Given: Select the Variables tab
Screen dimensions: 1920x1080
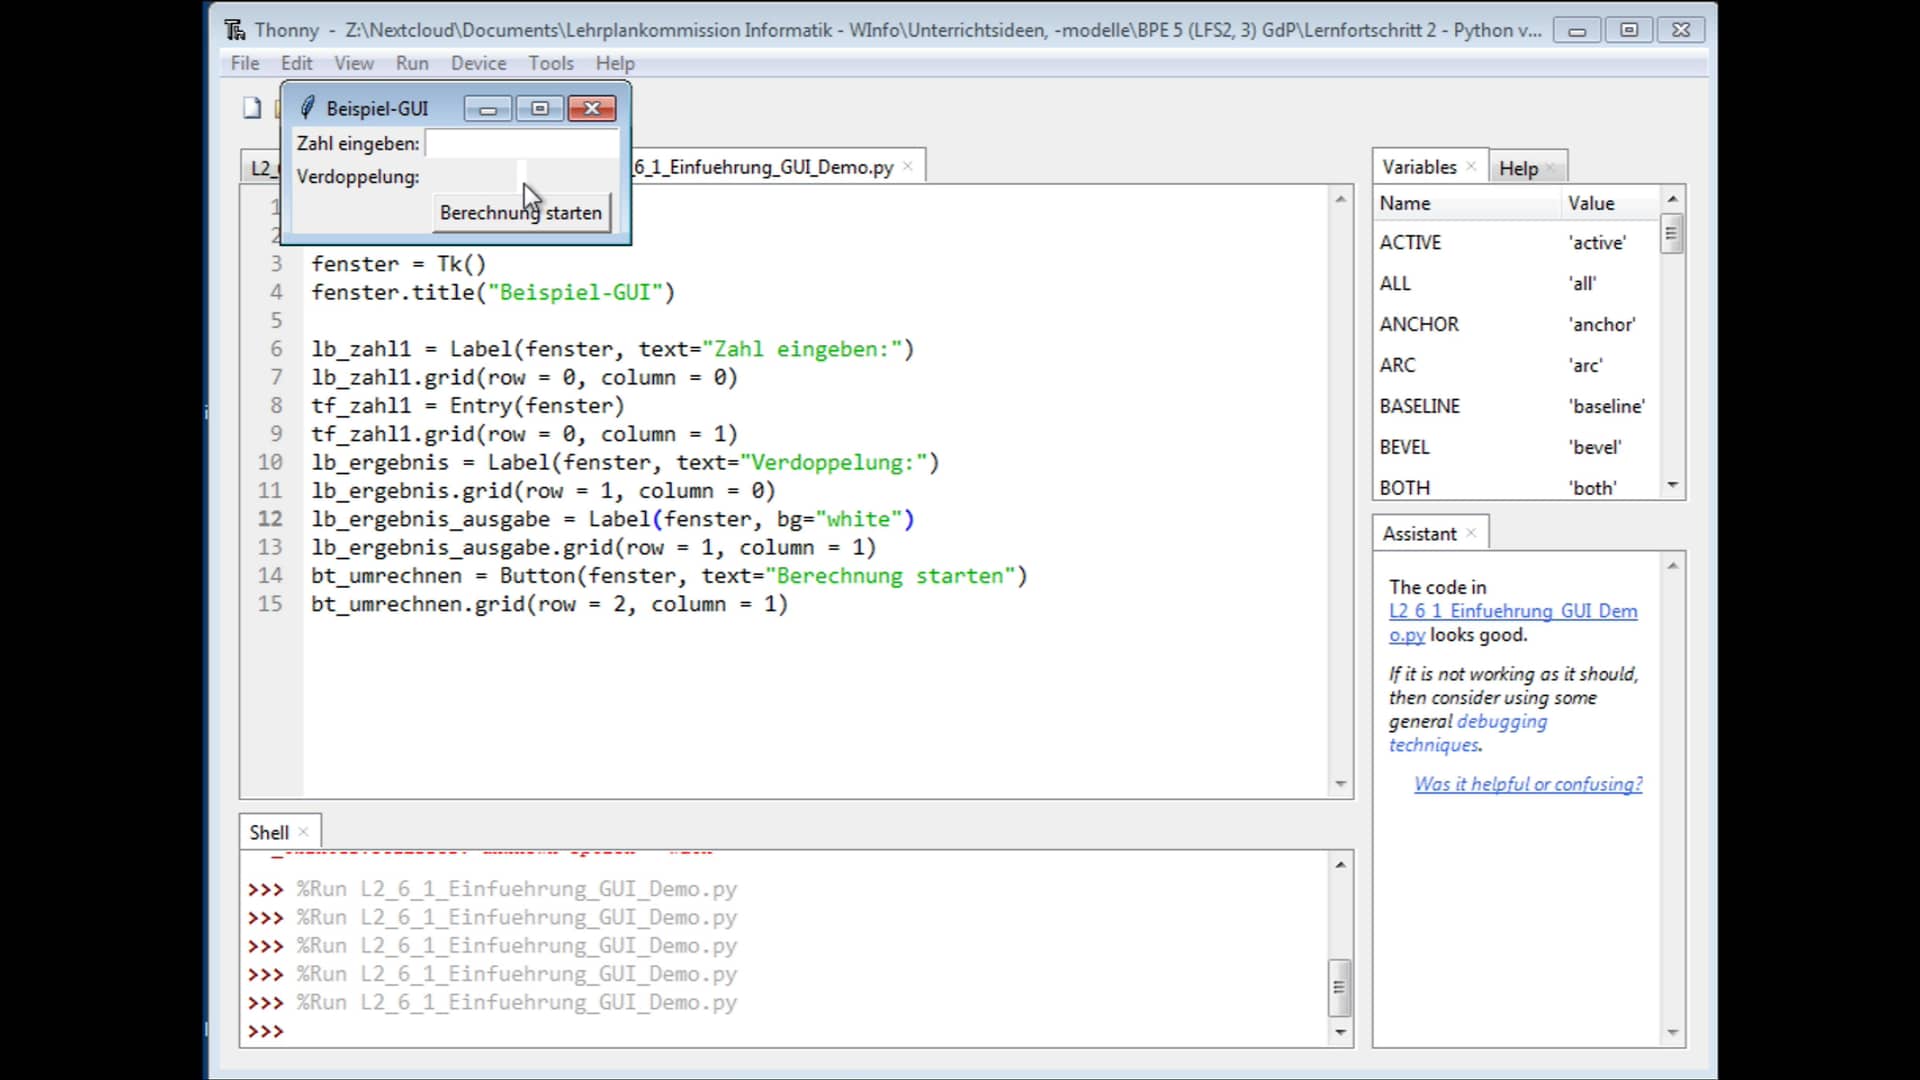Looking at the screenshot, I should point(1419,166).
